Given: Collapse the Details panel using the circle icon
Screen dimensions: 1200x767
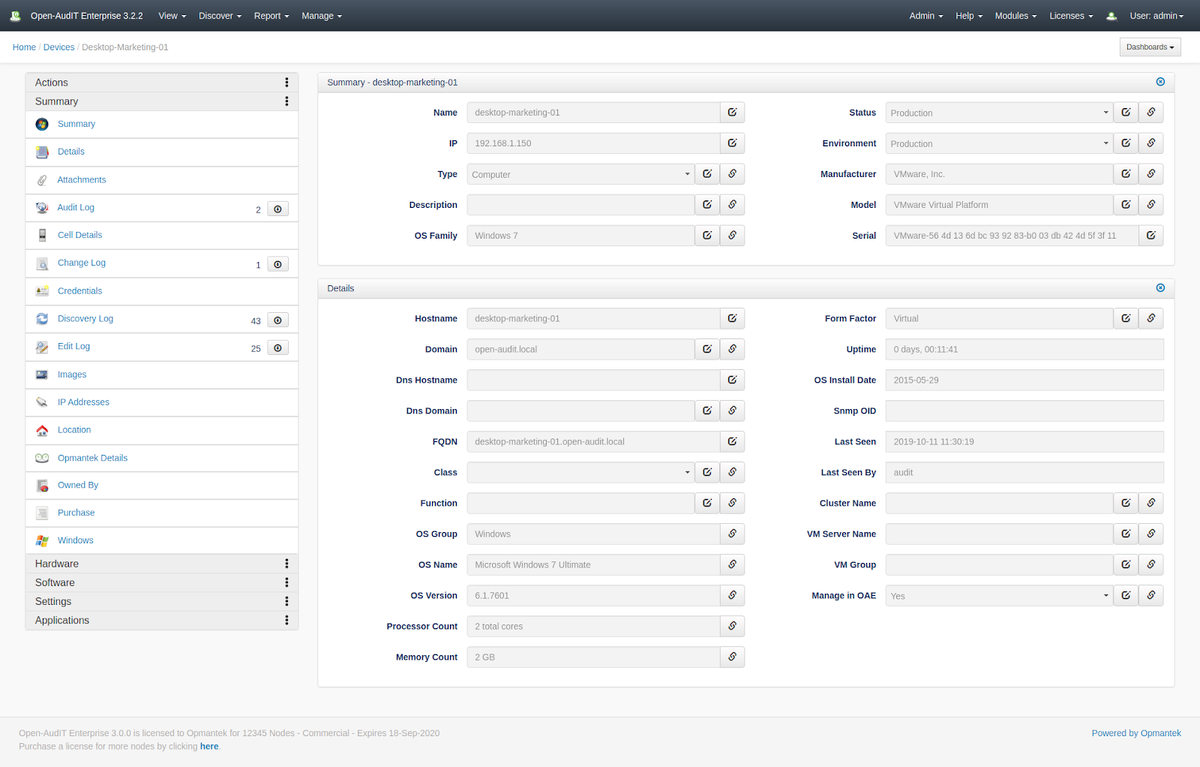Looking at the screenshot, I should coord(1160,288).
